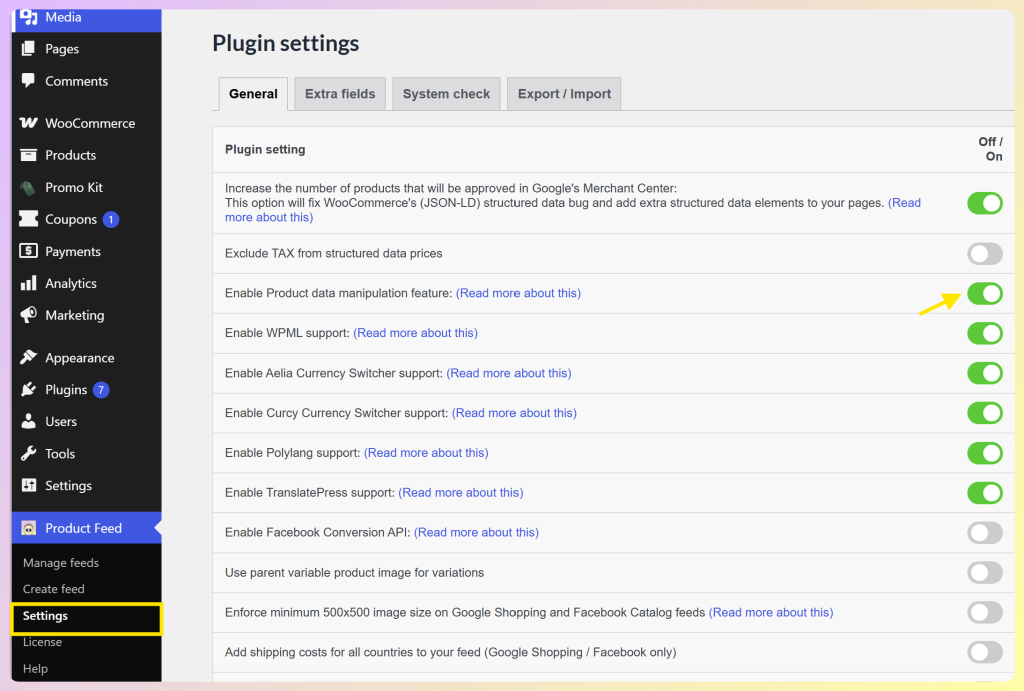
Task: Click the Coupons ticket icon
Action: [x=28, y=219]
